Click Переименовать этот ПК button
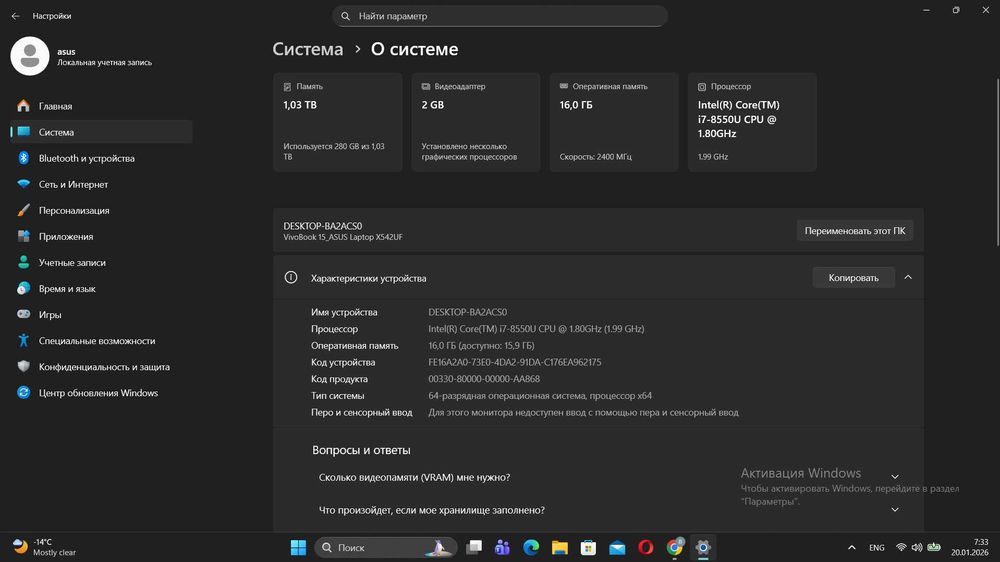Screen dimensions: 1000x562 pyautogui.click(x=855, y=231)
